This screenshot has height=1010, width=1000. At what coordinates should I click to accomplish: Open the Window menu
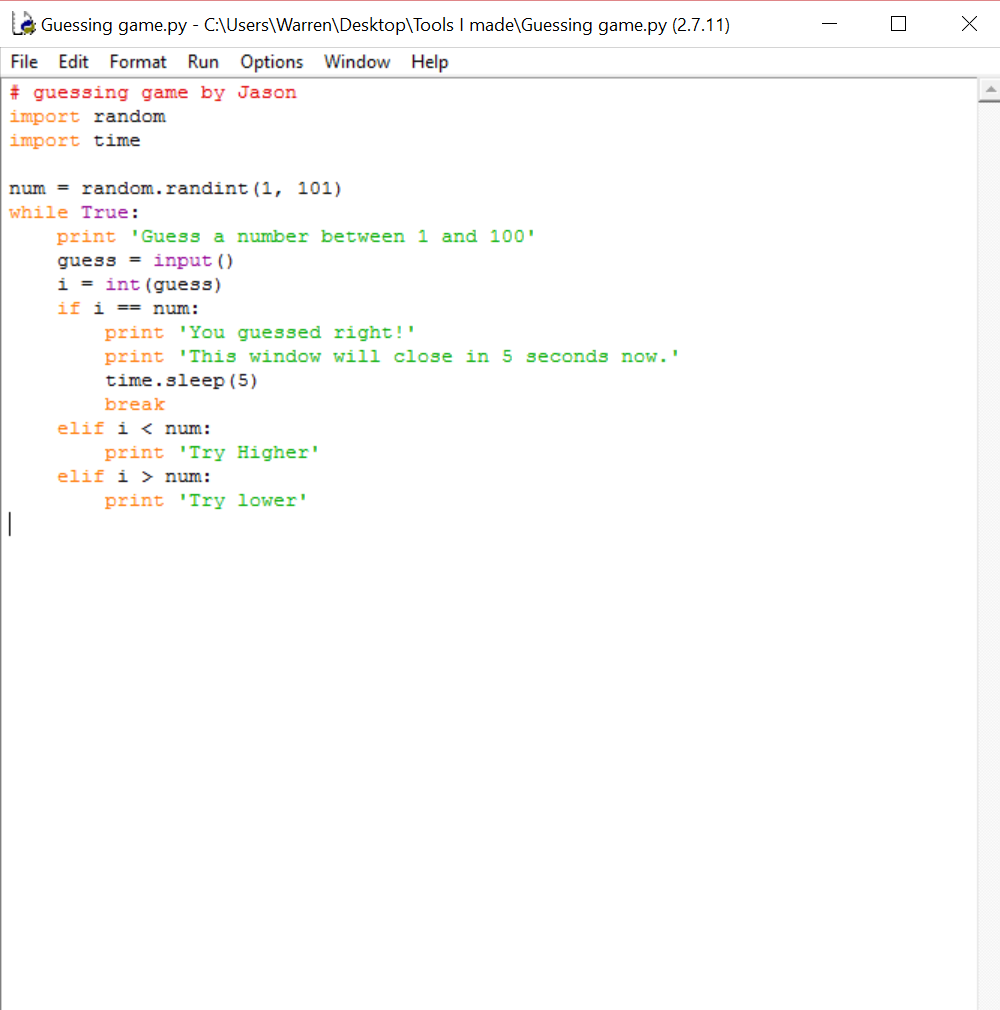[x=357, y=62]
